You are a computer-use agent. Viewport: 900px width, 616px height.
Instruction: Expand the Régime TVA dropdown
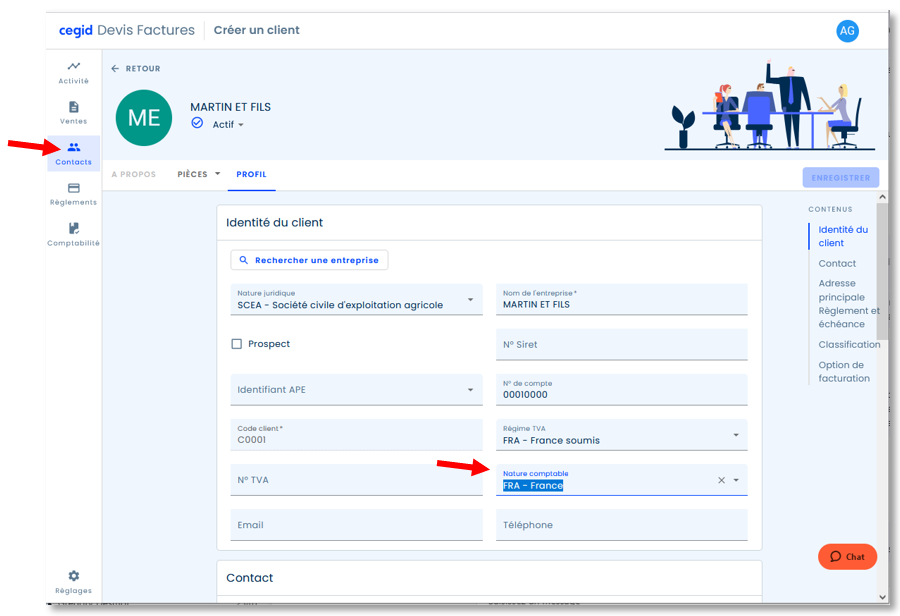click(x=736, y=435)
